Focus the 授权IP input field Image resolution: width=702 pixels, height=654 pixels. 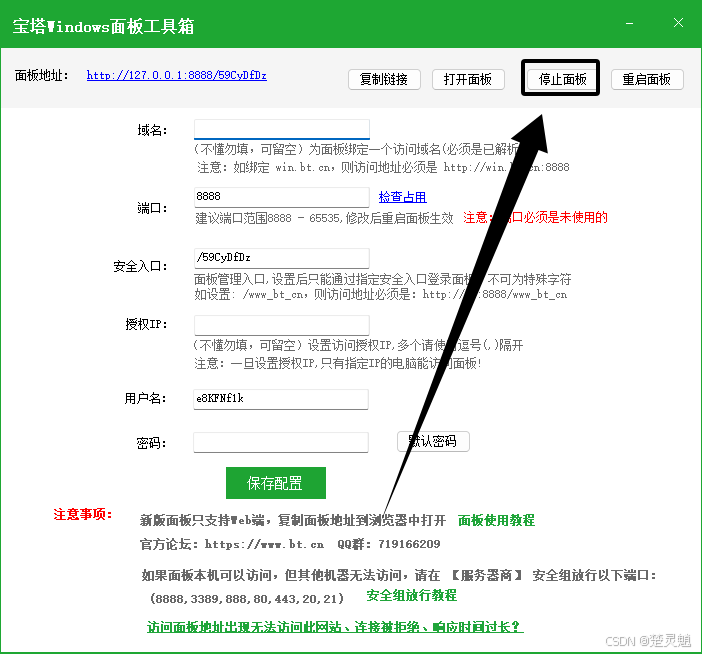(282, 325)
